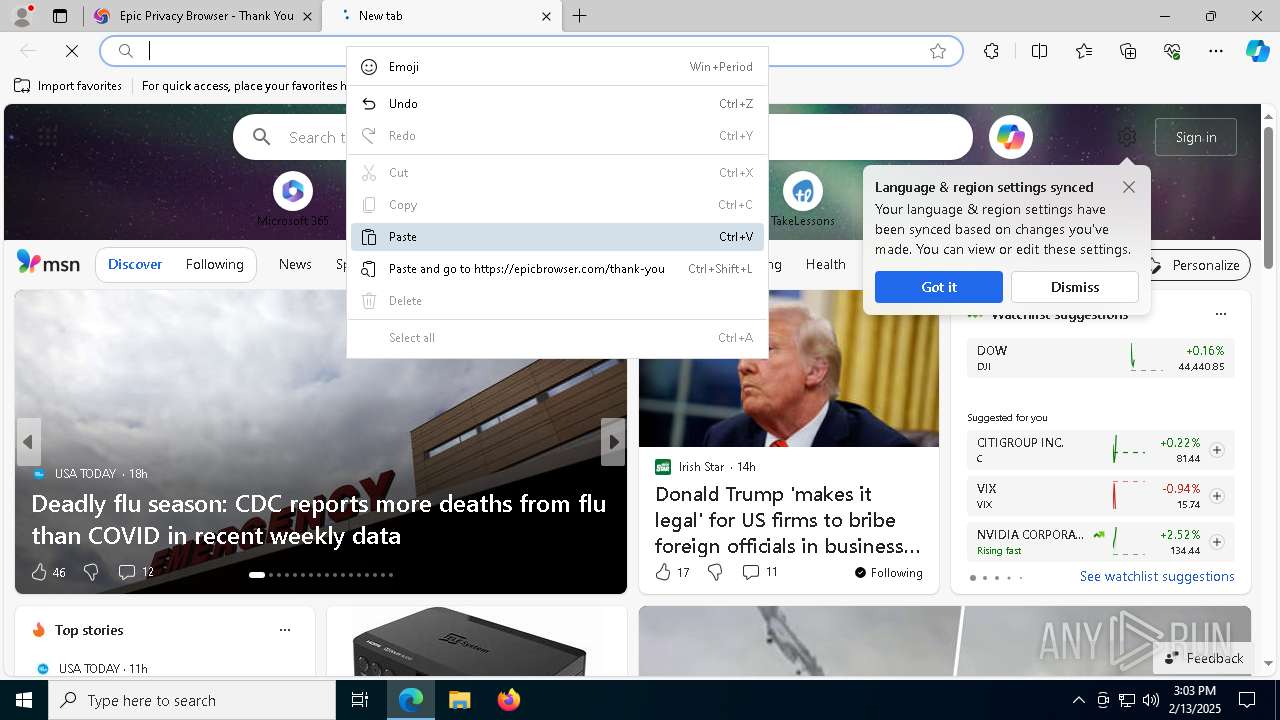Screen dimensions: 1280x720
Task: Open comments on Trump article
Action: (x=760, y=572)
